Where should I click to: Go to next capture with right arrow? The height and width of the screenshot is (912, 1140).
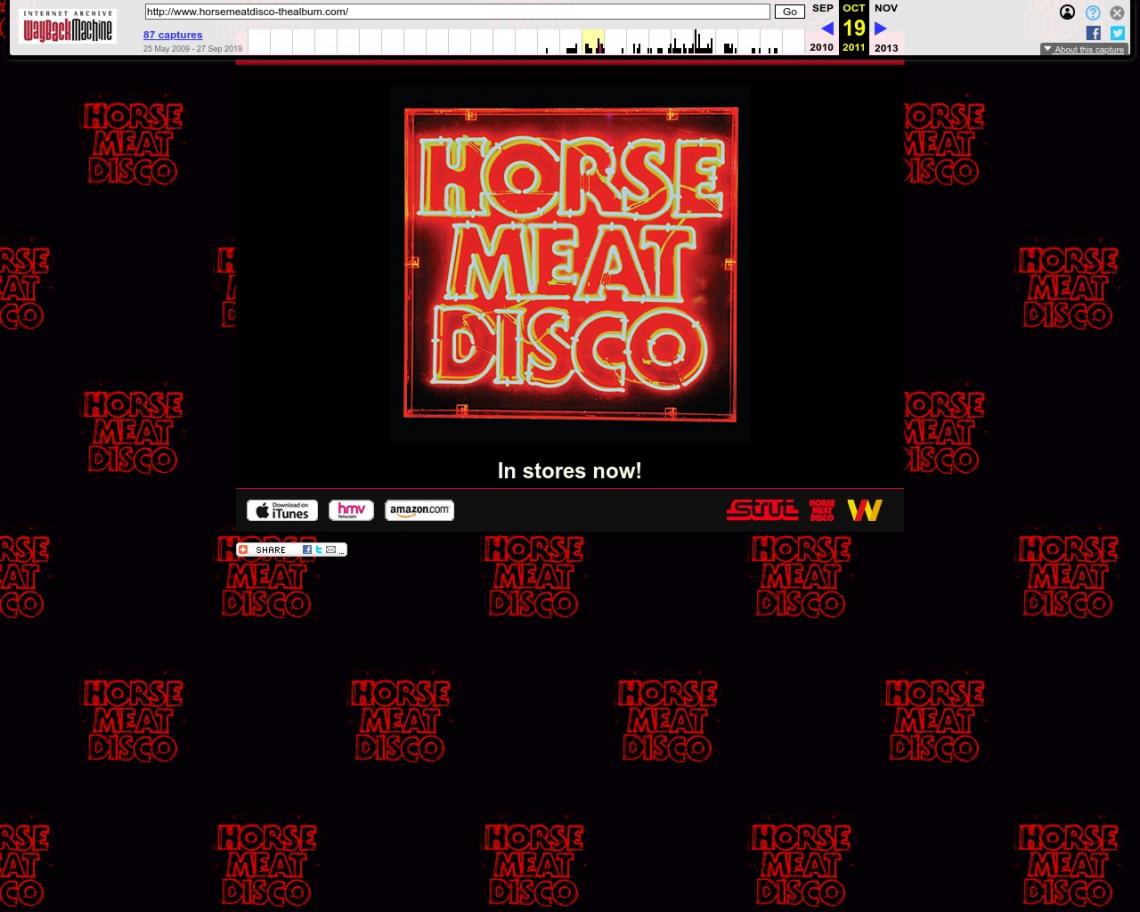pos(880,28)
